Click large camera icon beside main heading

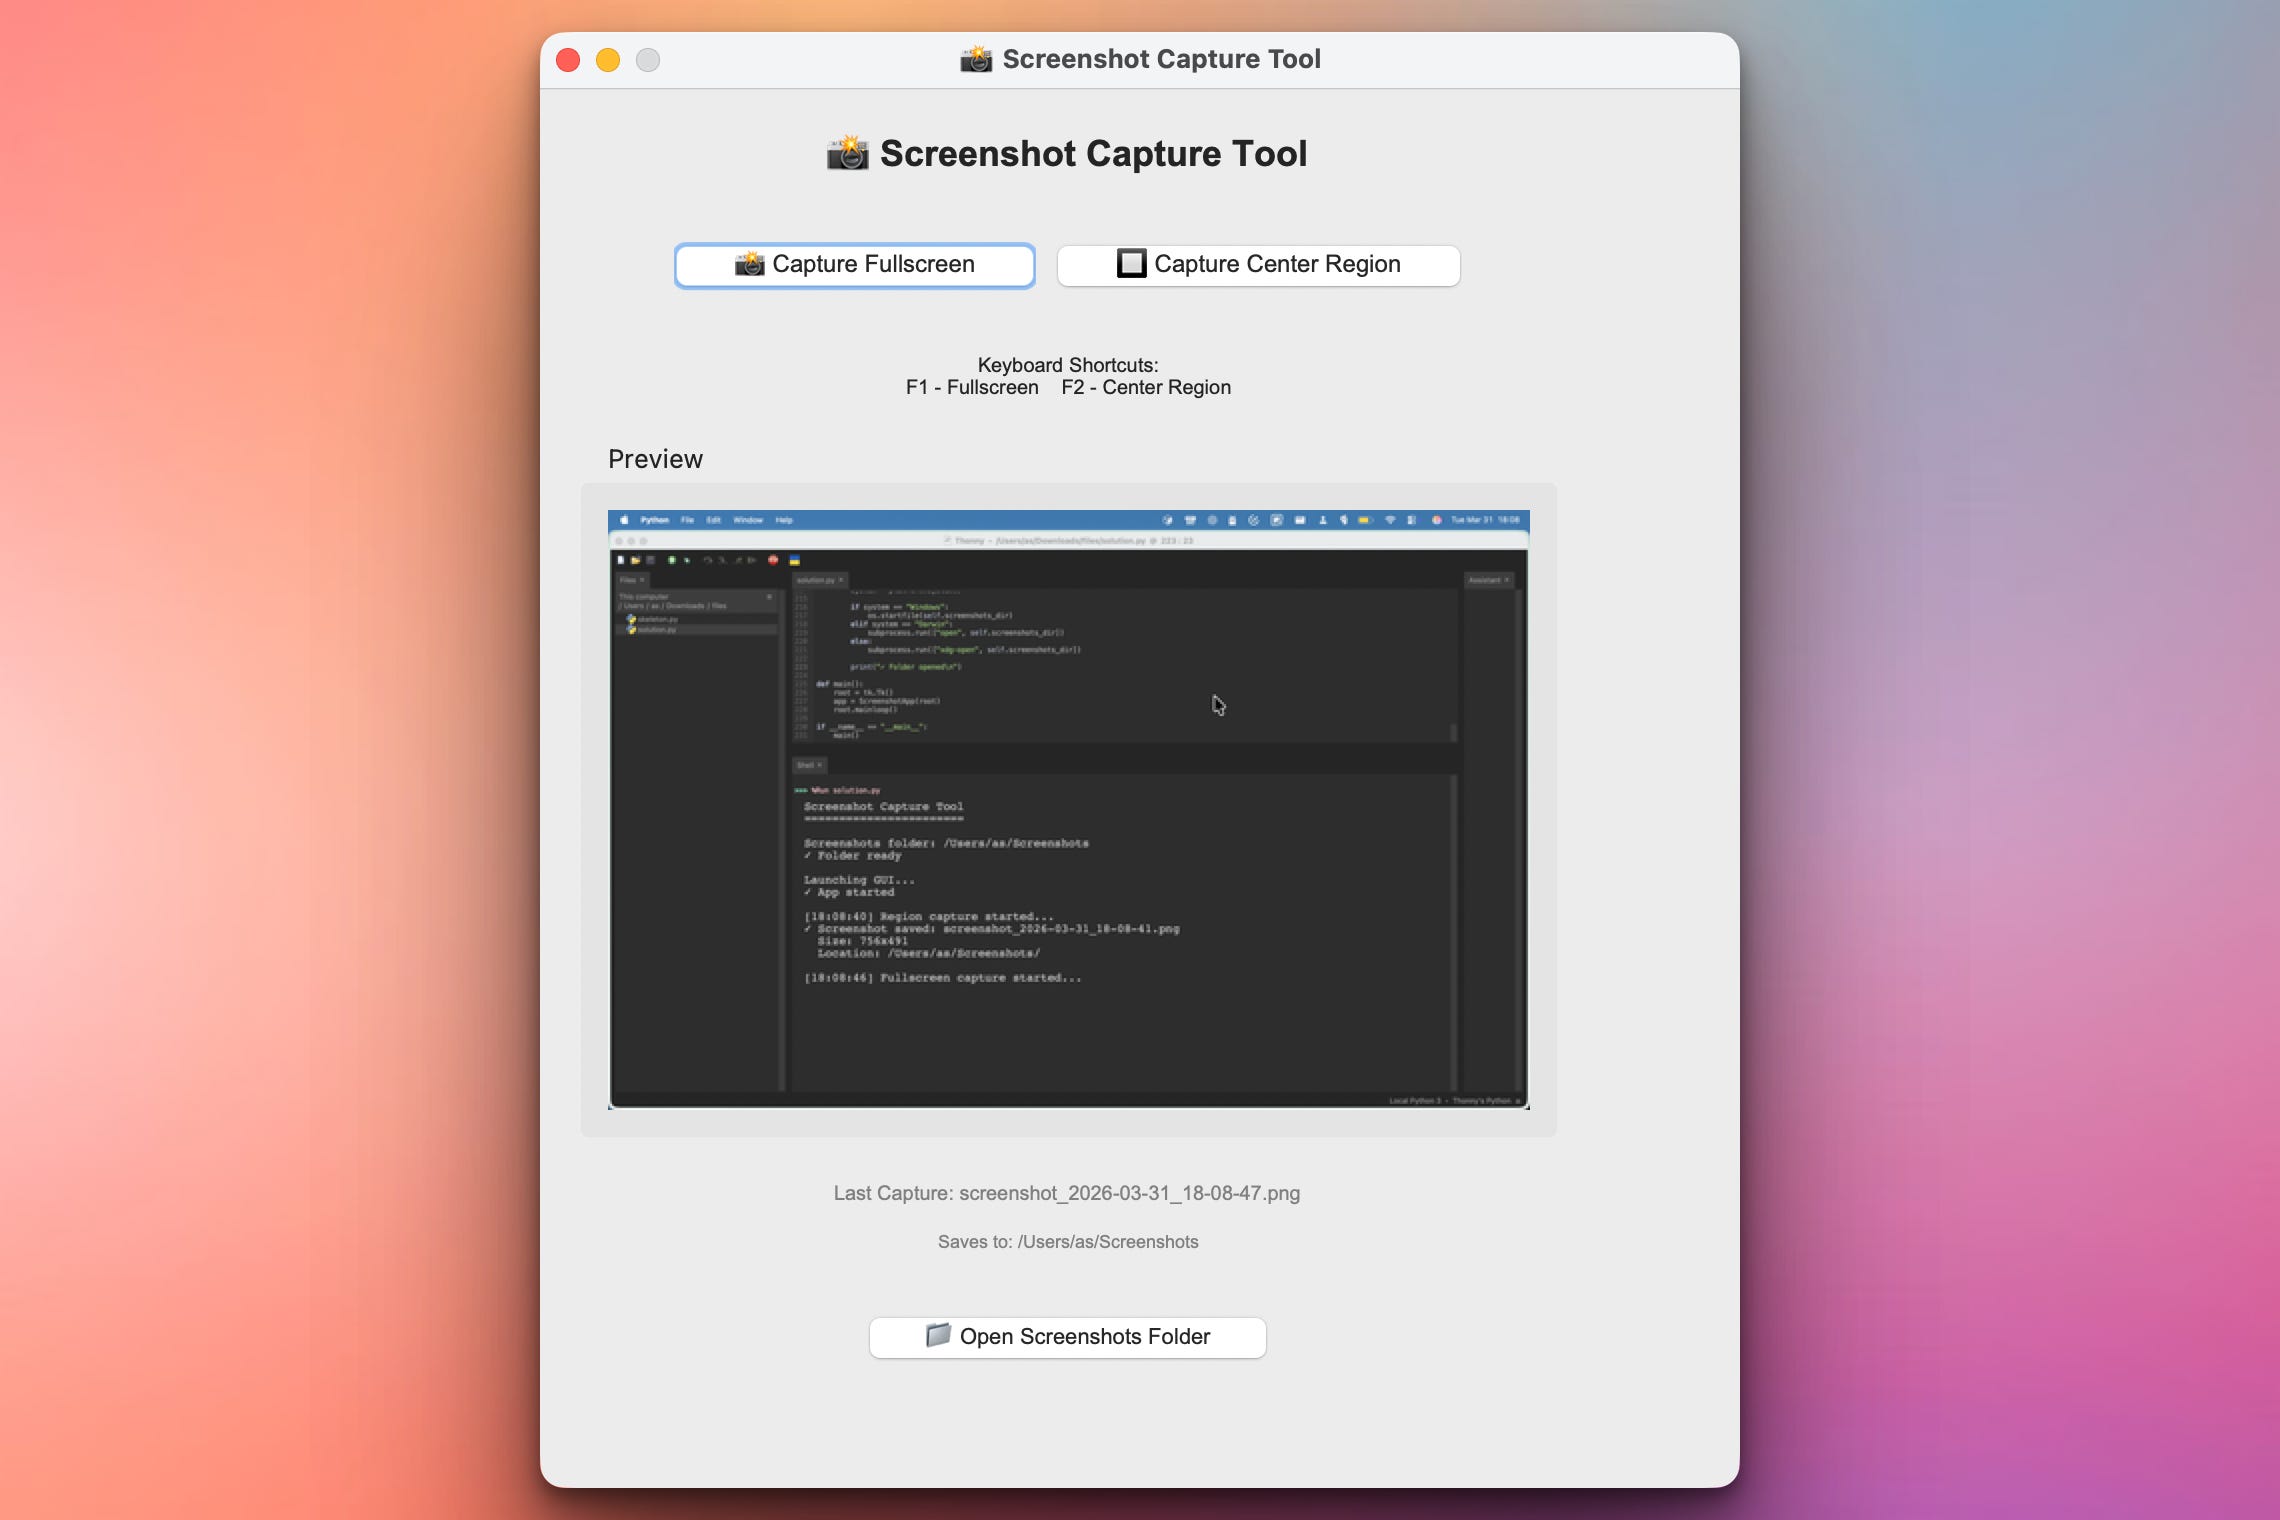pyautogui.click(x=847, y=153)
